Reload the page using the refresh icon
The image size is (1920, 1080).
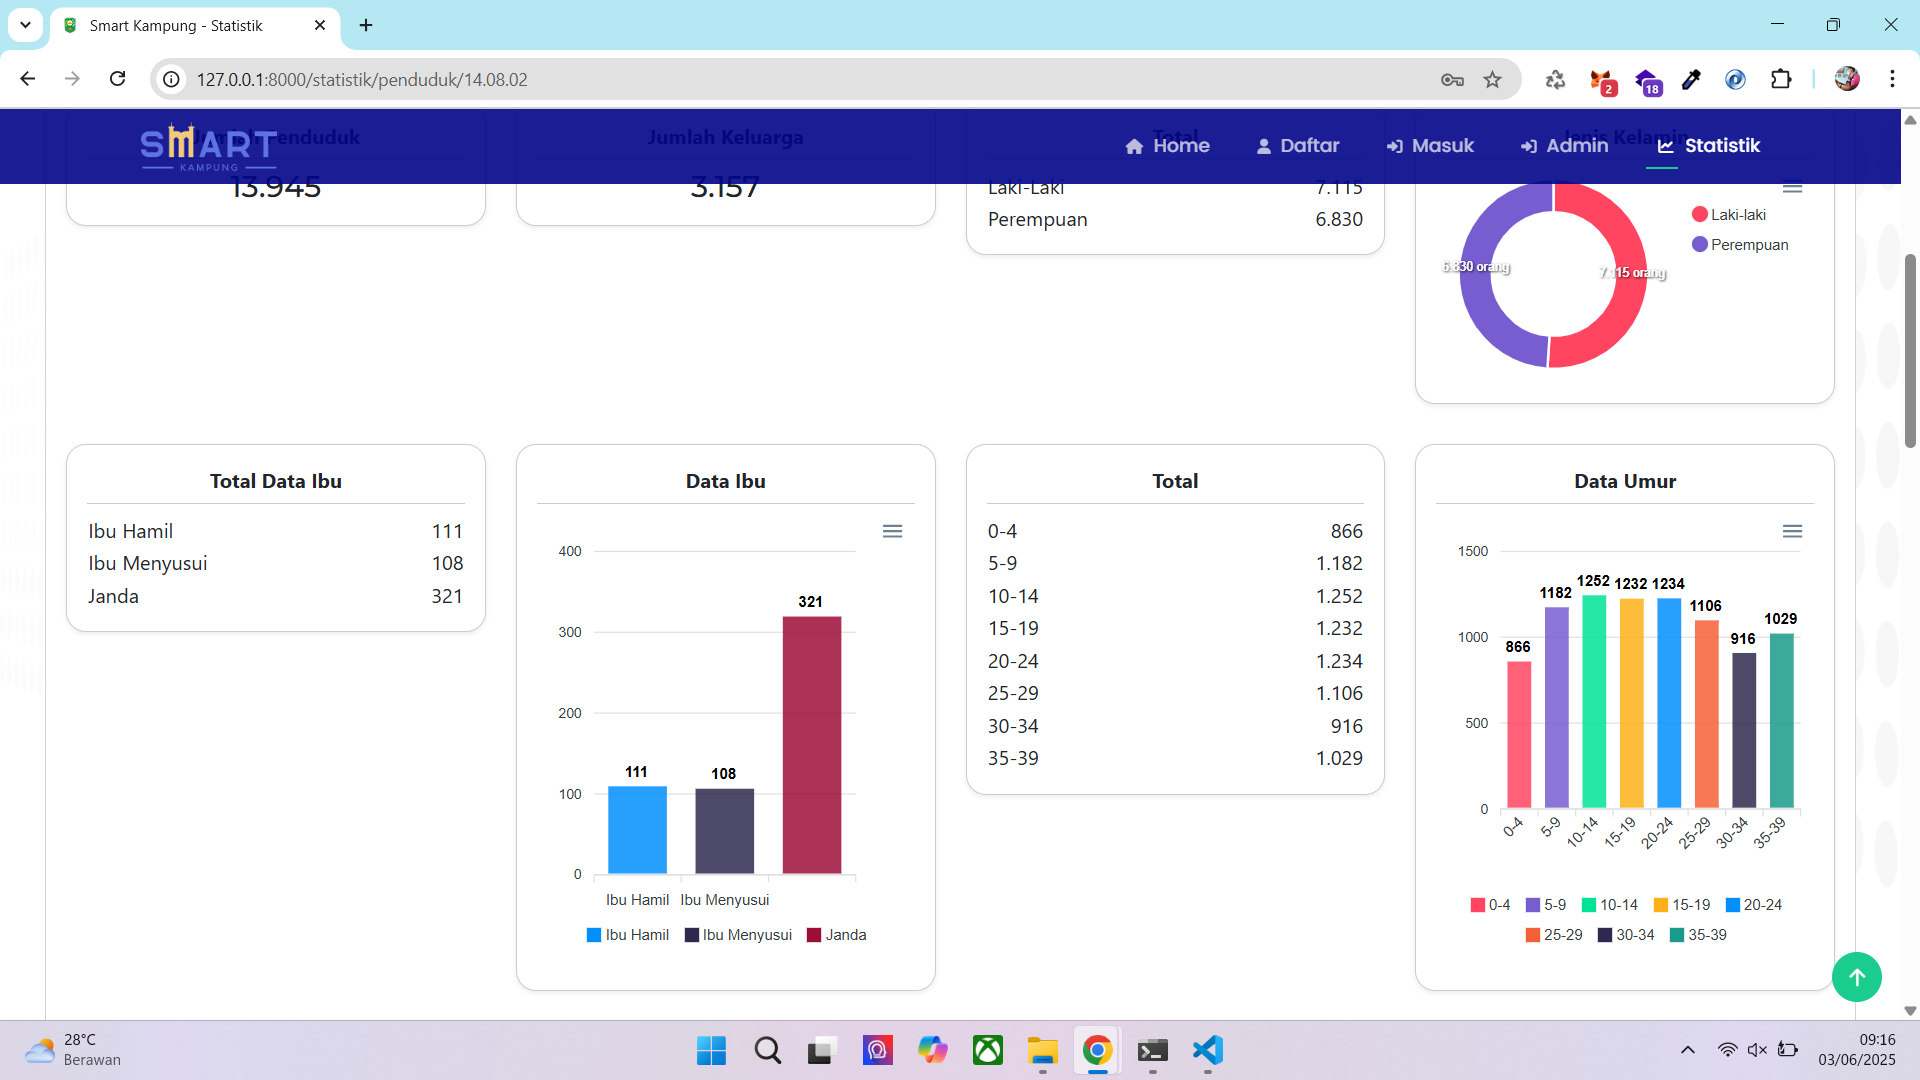[118, 79]
